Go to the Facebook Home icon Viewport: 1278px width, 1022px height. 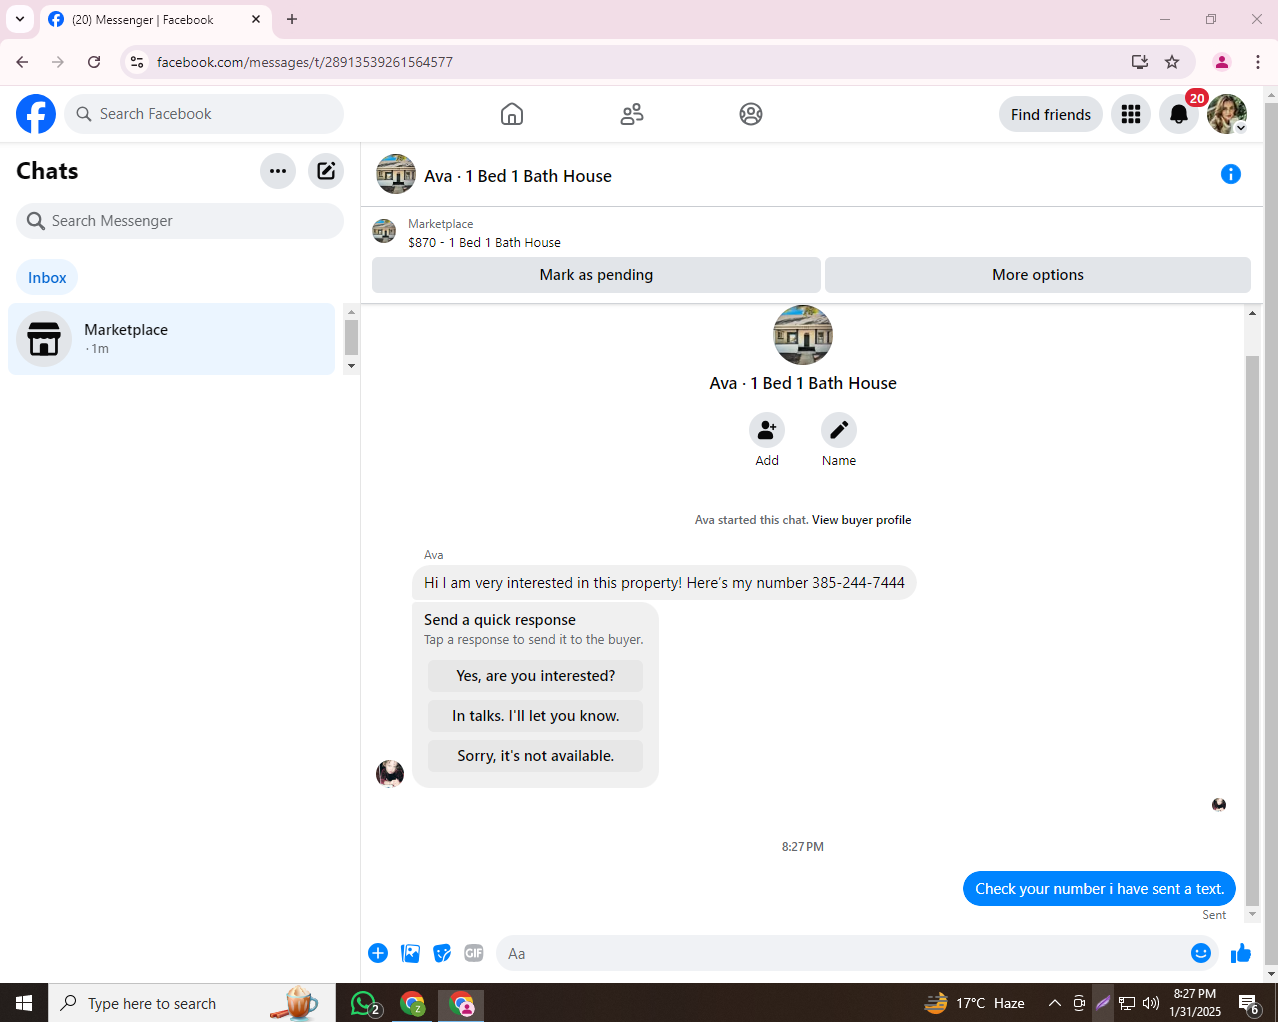pos(512,114)
